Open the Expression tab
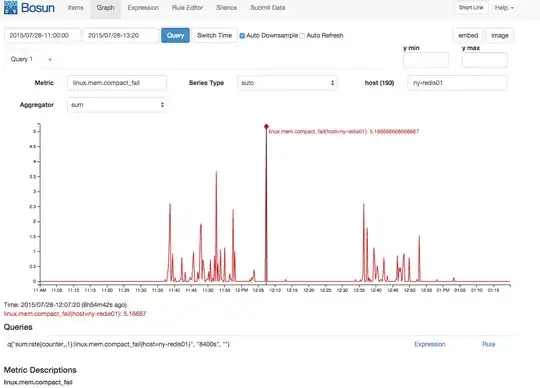The image size is (540, 388). coord(143,8)
